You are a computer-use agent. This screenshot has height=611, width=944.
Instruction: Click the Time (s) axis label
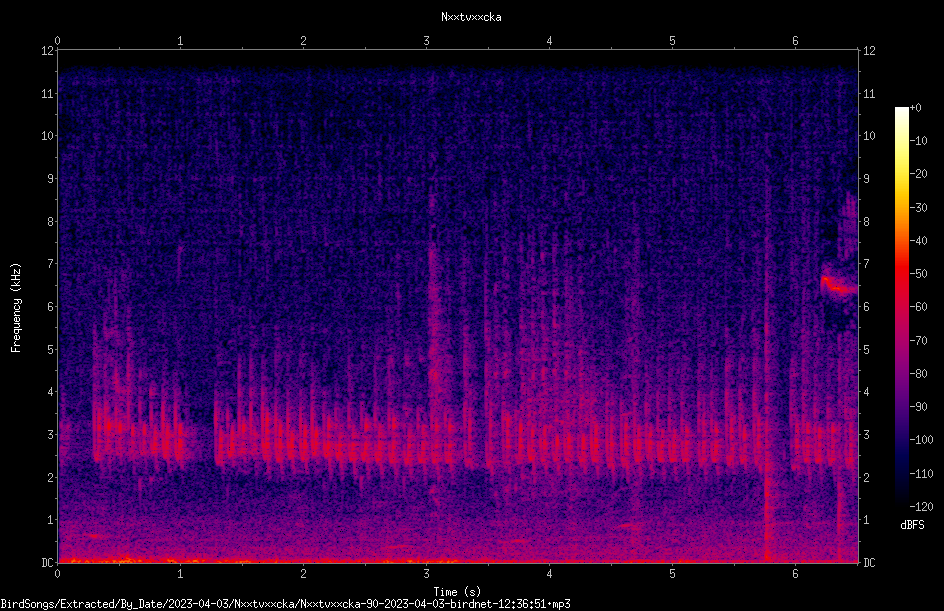pos(457,592)
